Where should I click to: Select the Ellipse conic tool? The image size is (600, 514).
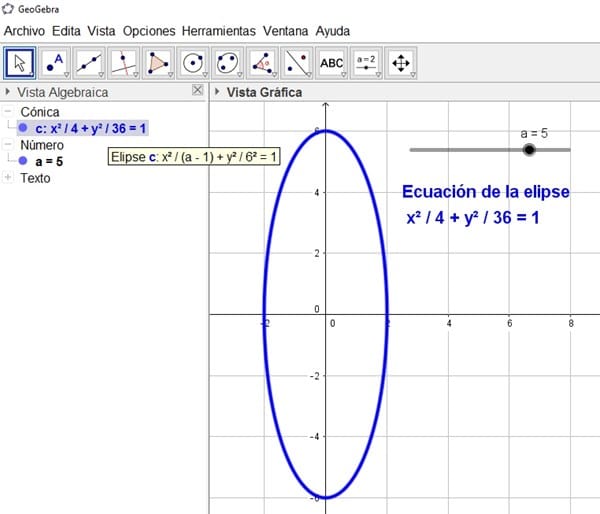[x=227, y=63]
